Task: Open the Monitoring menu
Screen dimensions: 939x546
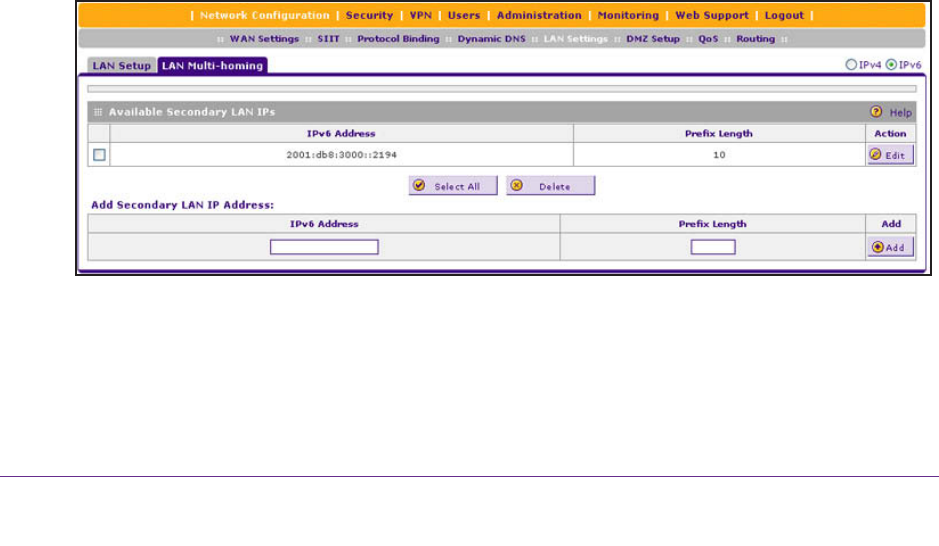Action: pyautogui.click(x=628, y=16)
